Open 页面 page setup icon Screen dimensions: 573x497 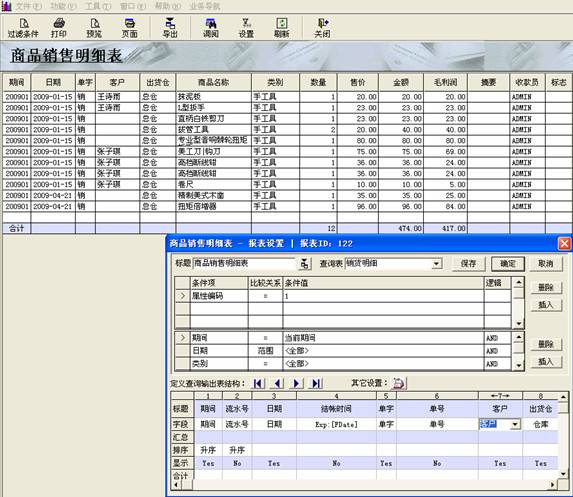point(129,28)
